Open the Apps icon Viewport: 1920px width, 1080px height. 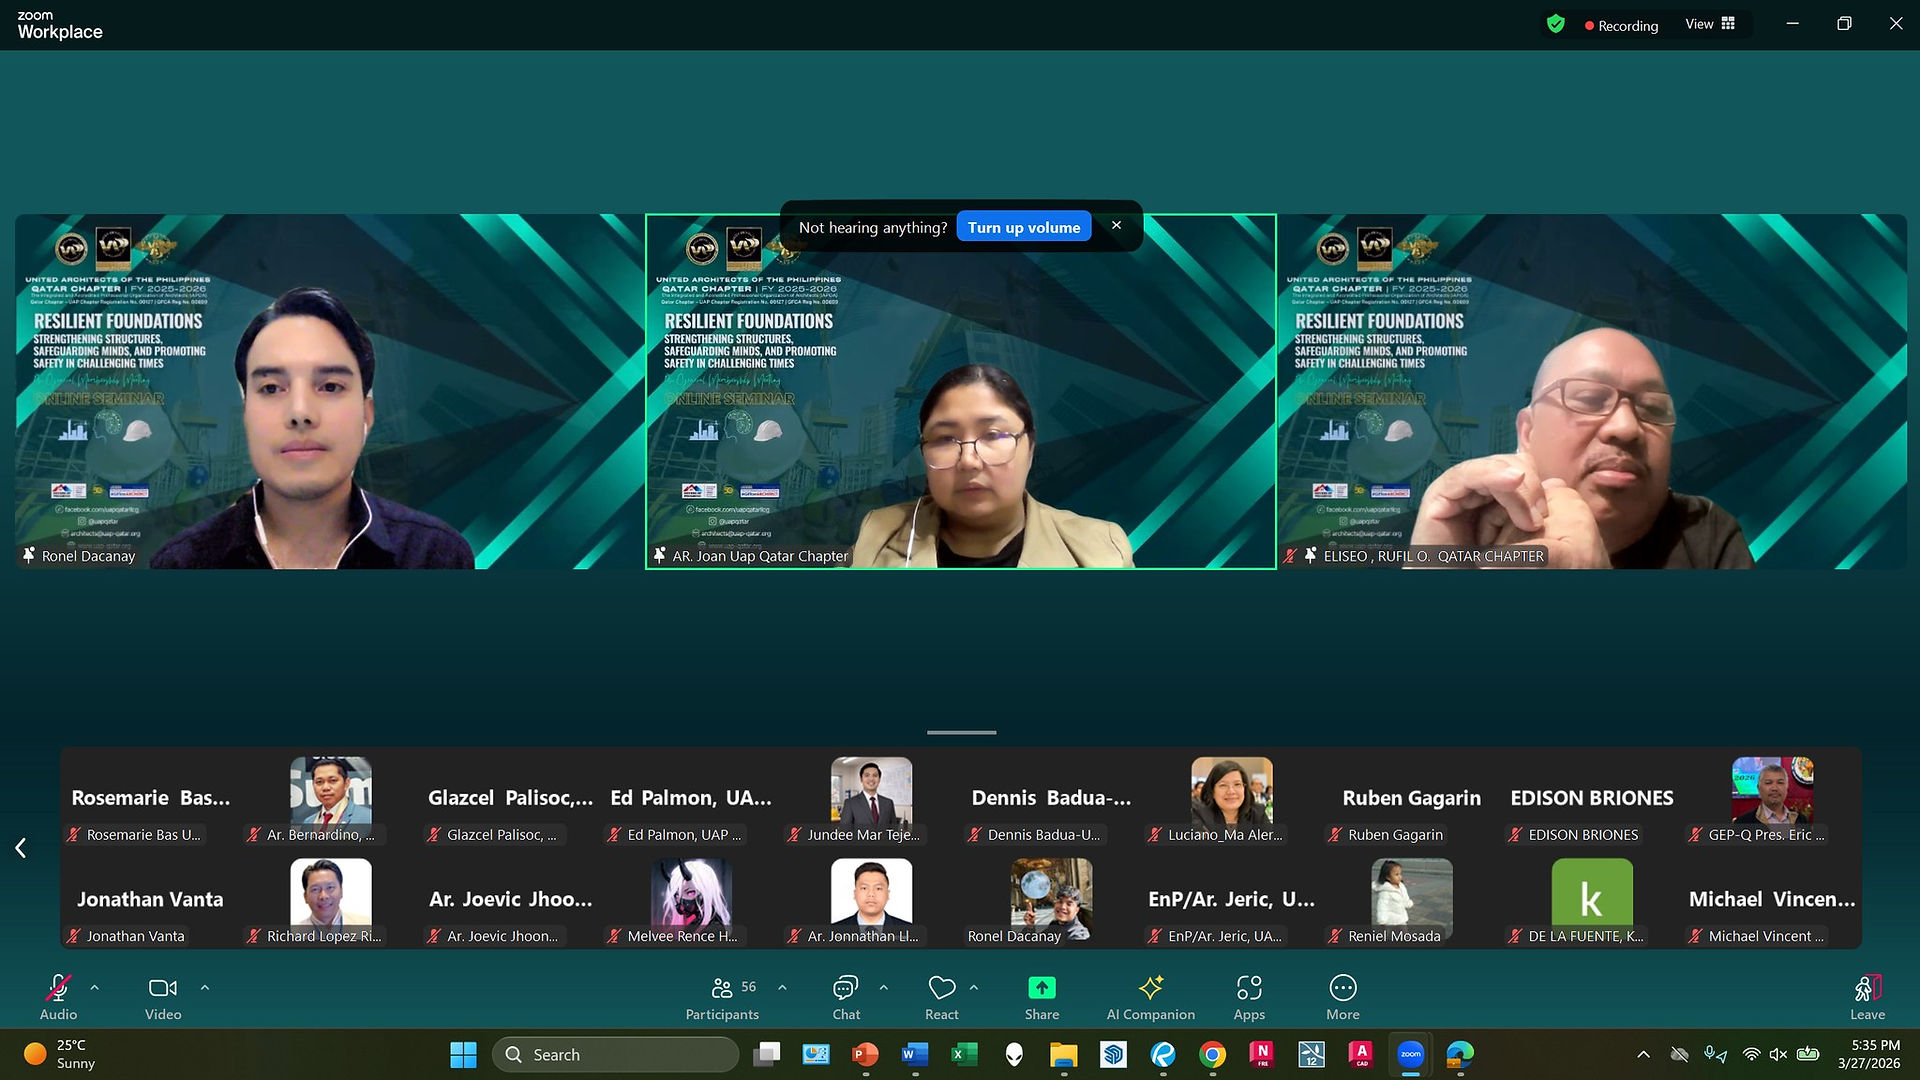(1249, 988)
